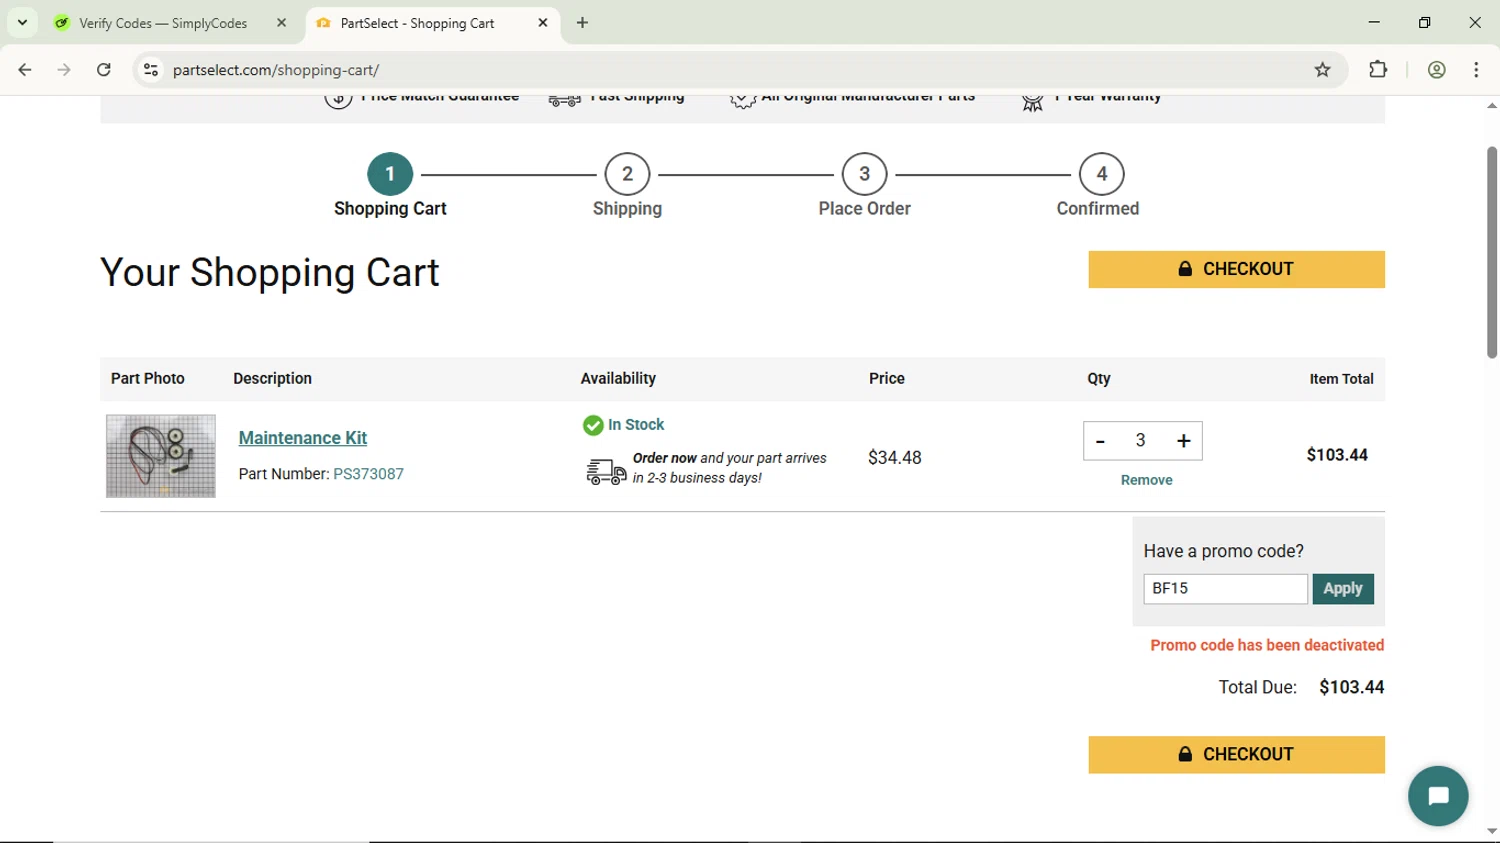Decrease quantity with minus button
Viewport: 1500px width, 843px height.
click(1100, 441)
